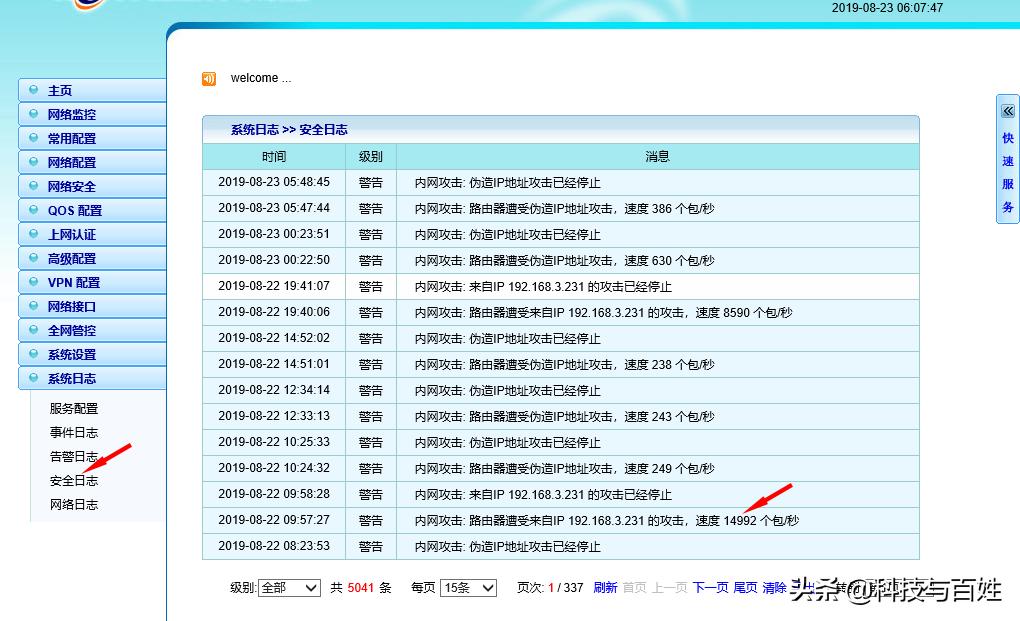The width and height of the screenshot is (1020, 621).
Task: Click the welcome speaker announcement icon
Action: [x=208, y=78]
